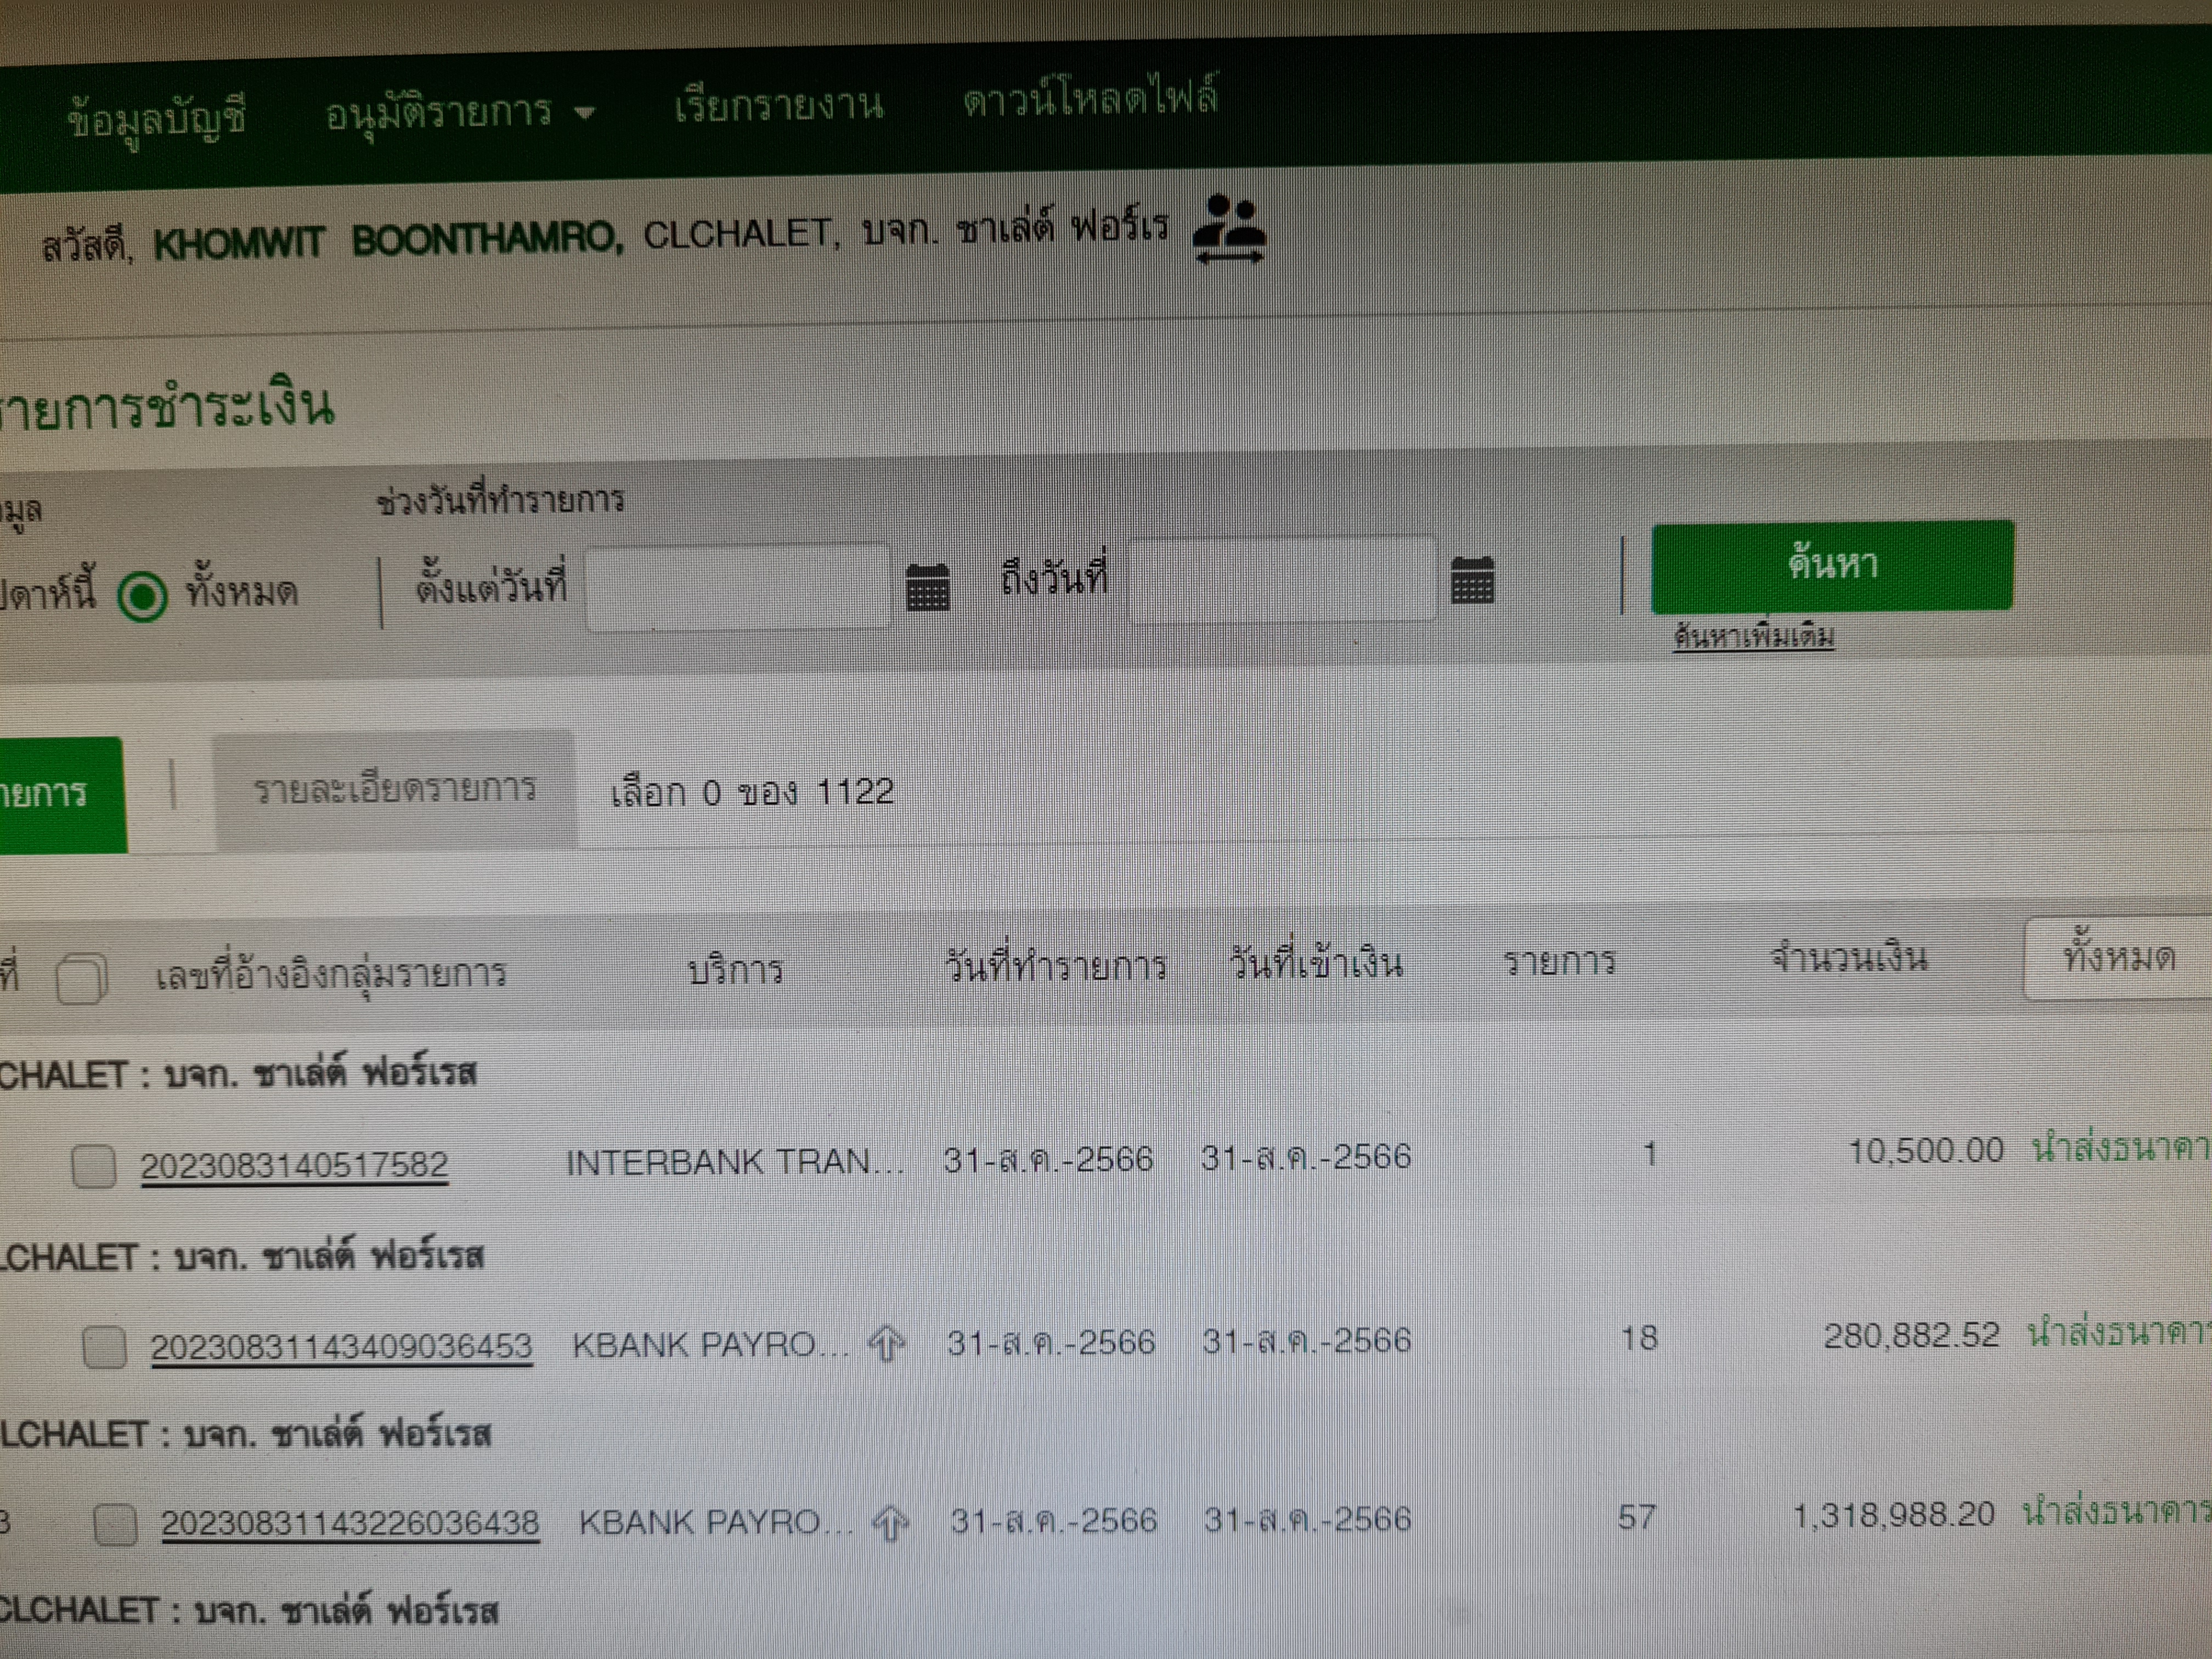The image size is (2212, 1659).
Task: Check the box for transaction 20230831143226036438
Action: [x=115, y=1525]
